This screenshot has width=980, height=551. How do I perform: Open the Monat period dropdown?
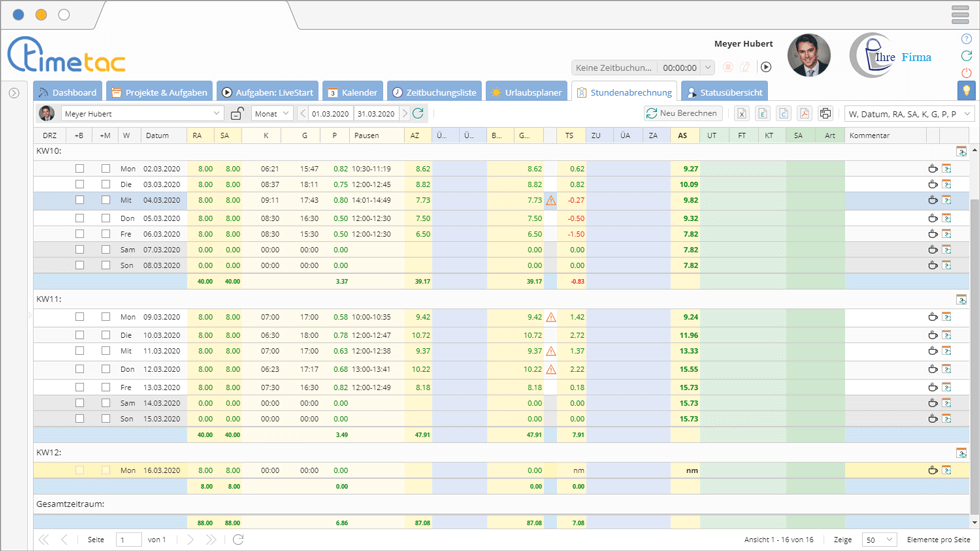(272, 114)
